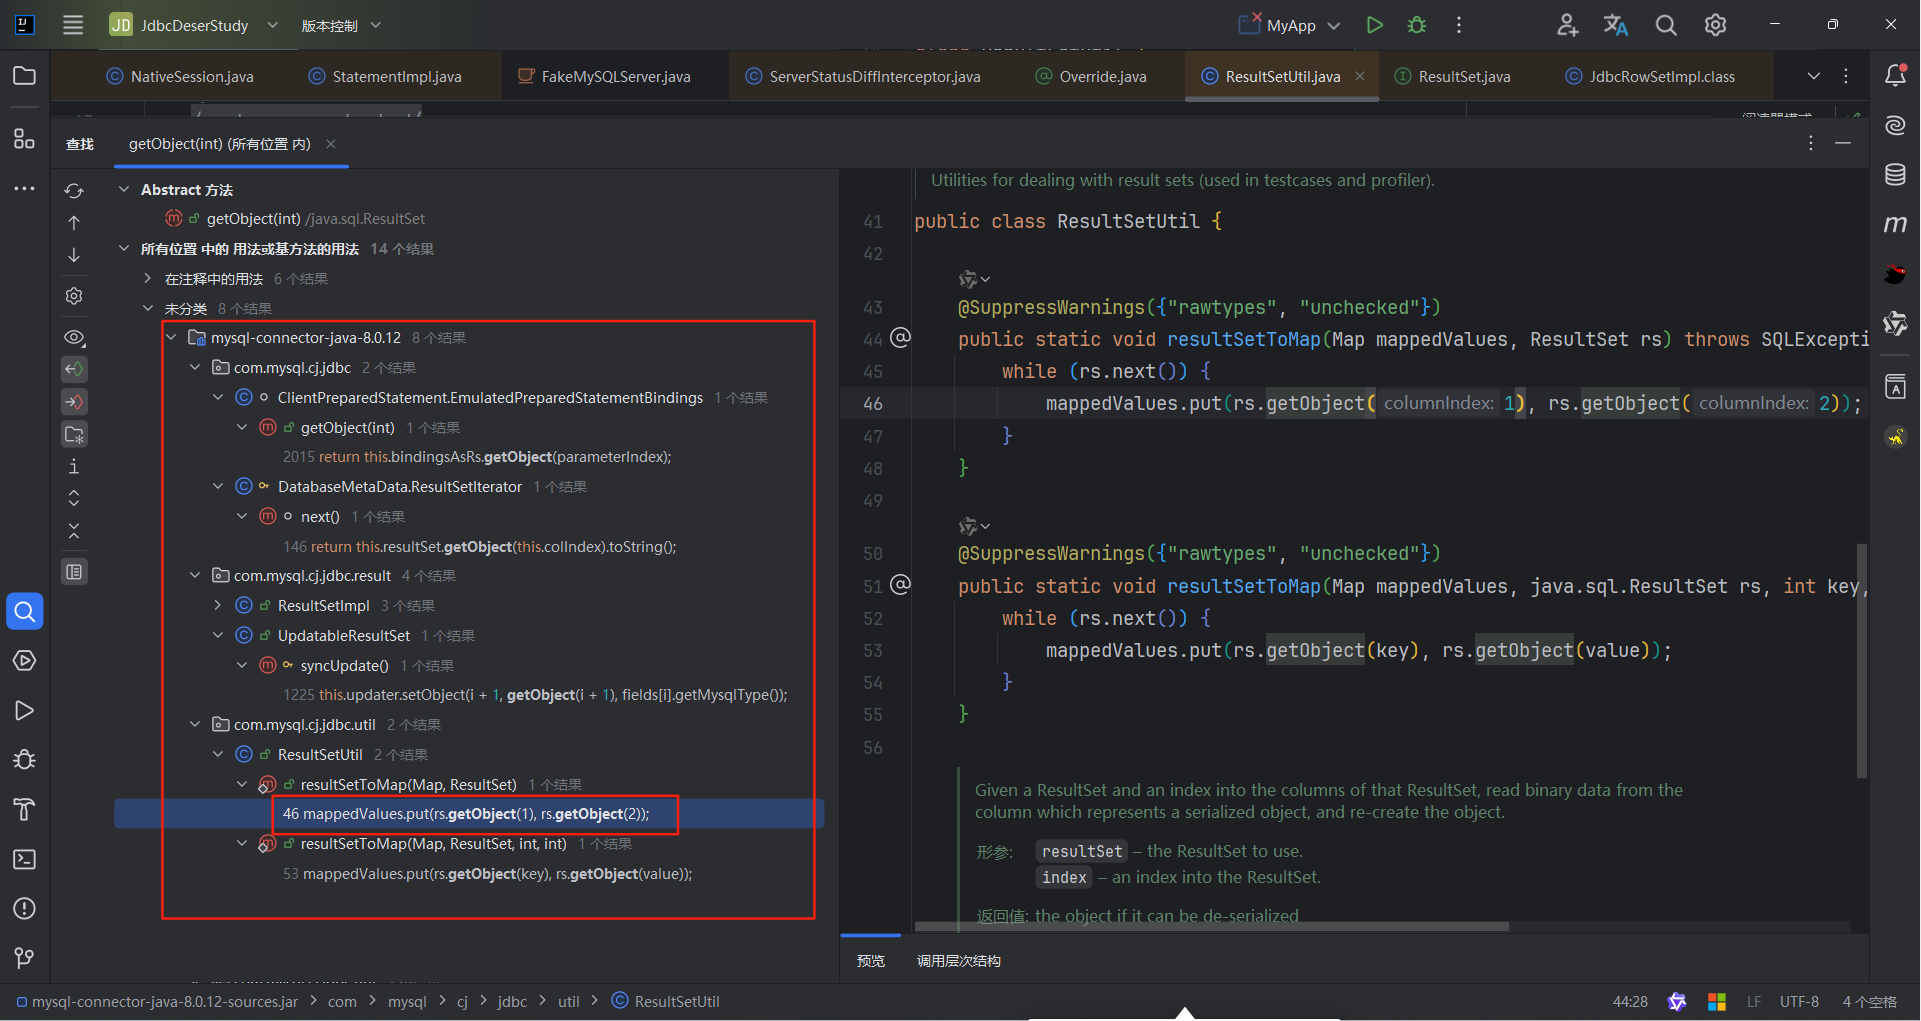Switch to JdbcRowSetImpl.class tab
Image resolution: width=1921 pixels, height=1021 pixels.
point(1650,76)
